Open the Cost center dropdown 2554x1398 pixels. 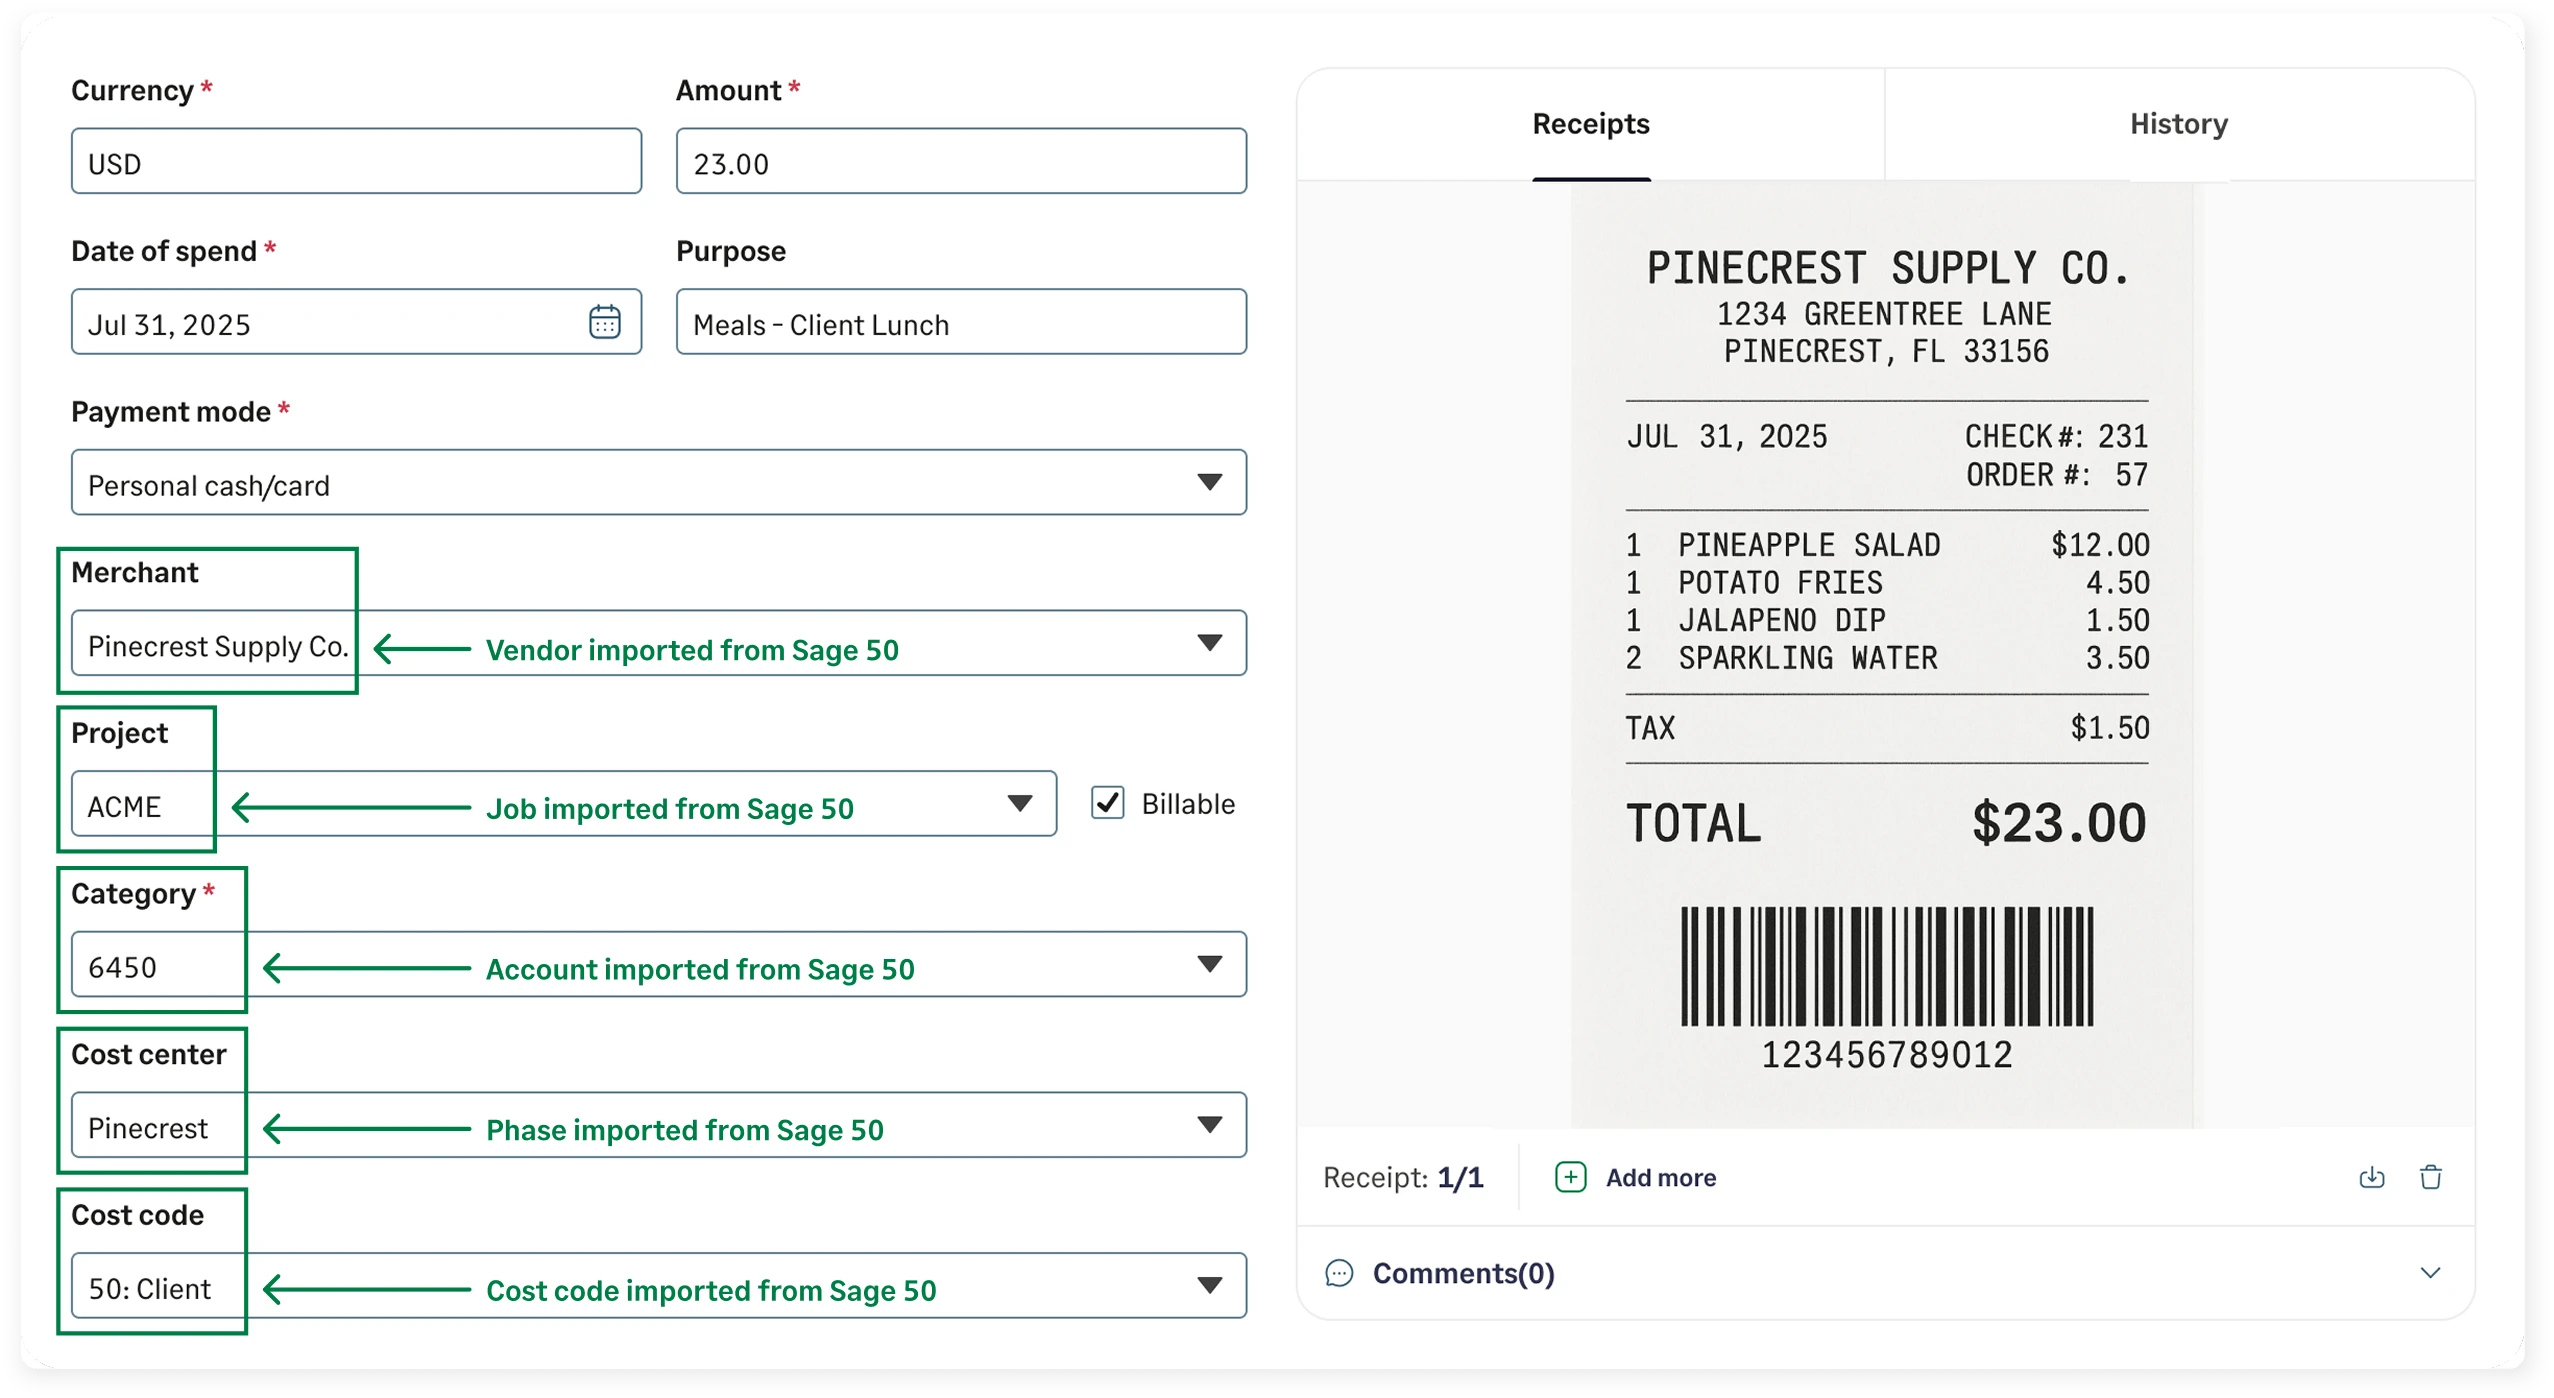coord(1209,1126)
